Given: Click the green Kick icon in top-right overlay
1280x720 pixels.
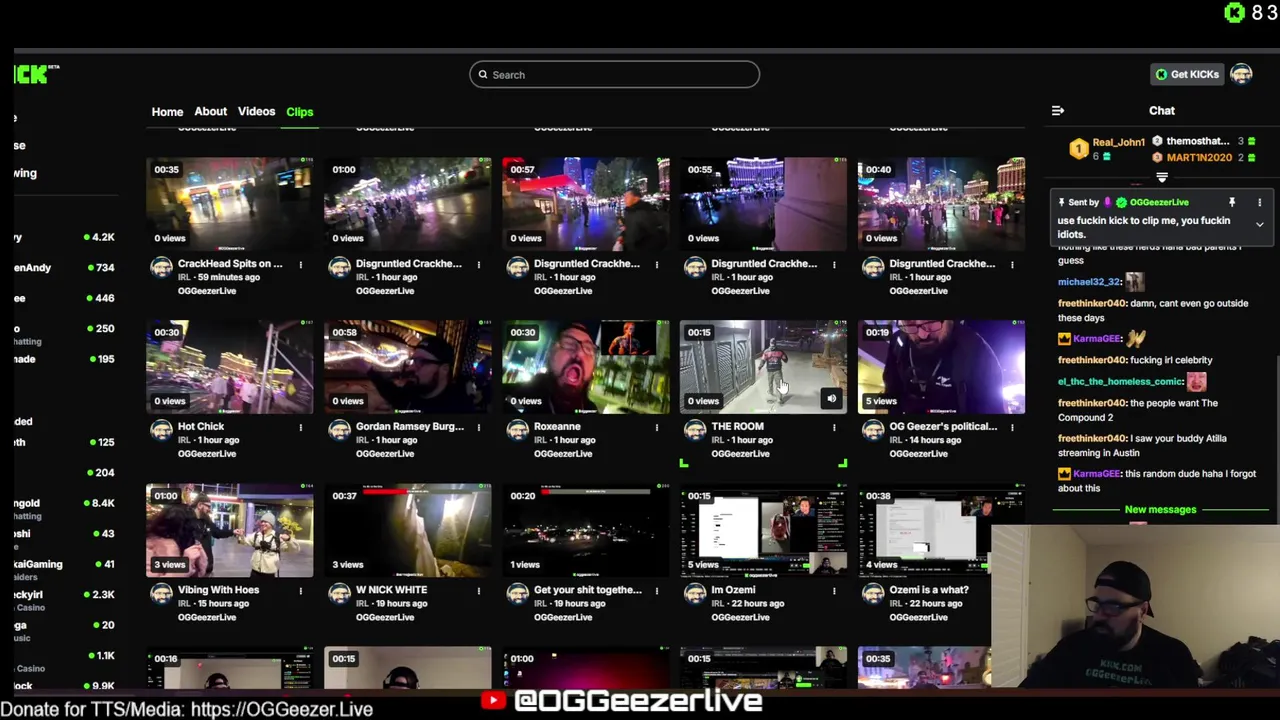Looking at the screenshot, I should click(1234, 12).
